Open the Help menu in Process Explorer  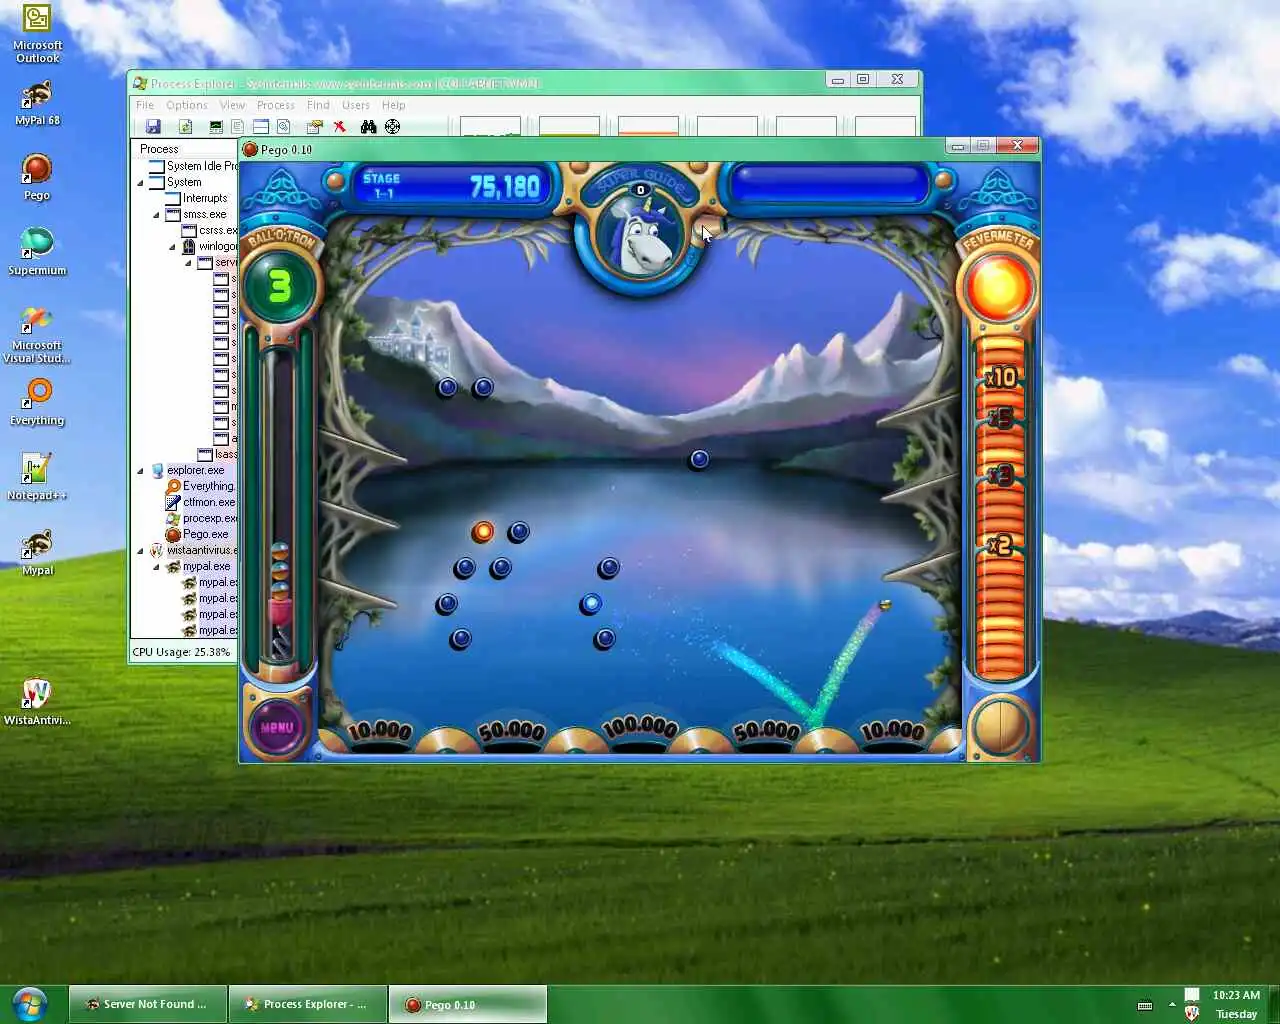point(394,105)
